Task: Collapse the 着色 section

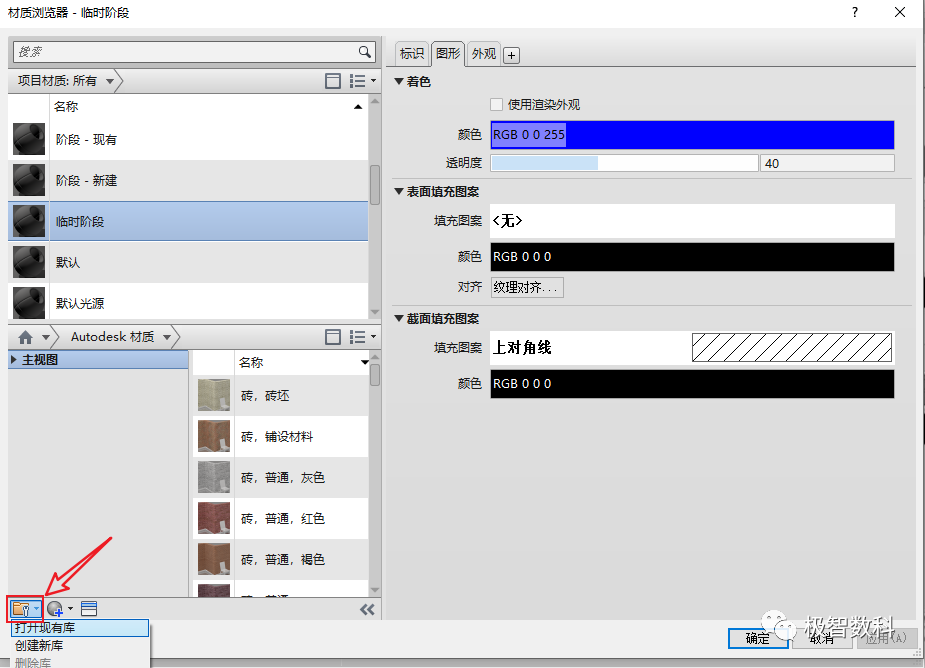Action: click(x=399, y=81)
